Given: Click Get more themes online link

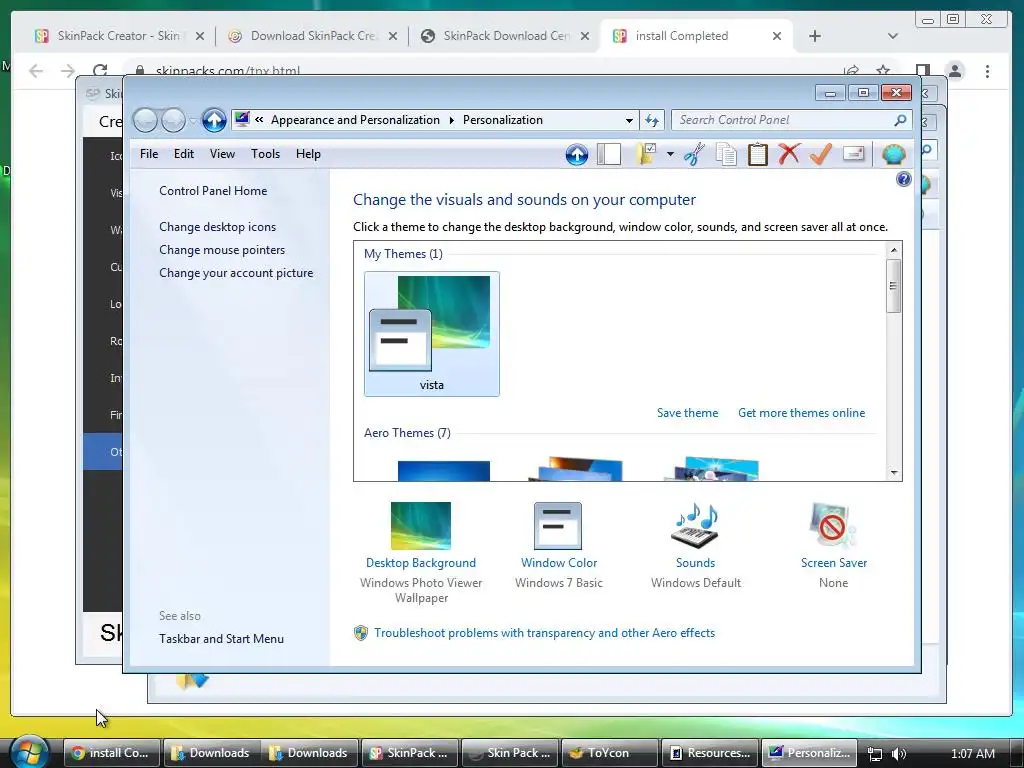Looking at the screenshot, I should click(x=801, y=413).
